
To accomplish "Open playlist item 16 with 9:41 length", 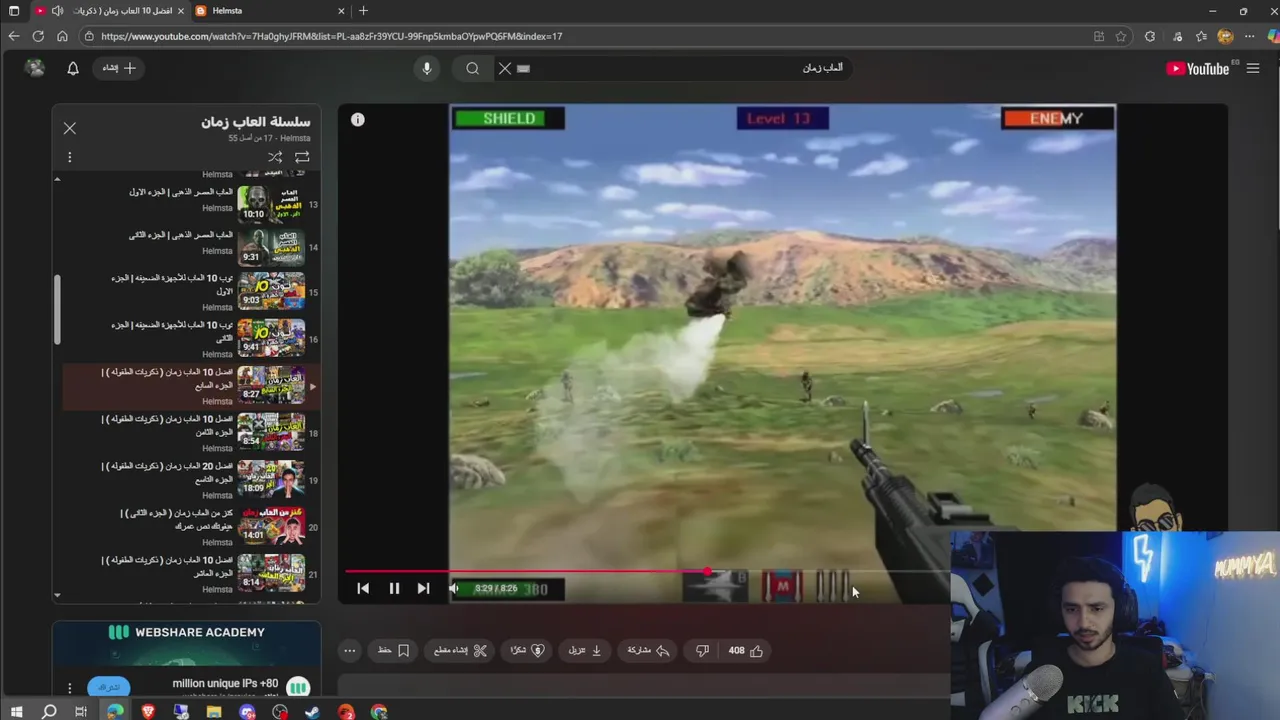I will [190, 339].
